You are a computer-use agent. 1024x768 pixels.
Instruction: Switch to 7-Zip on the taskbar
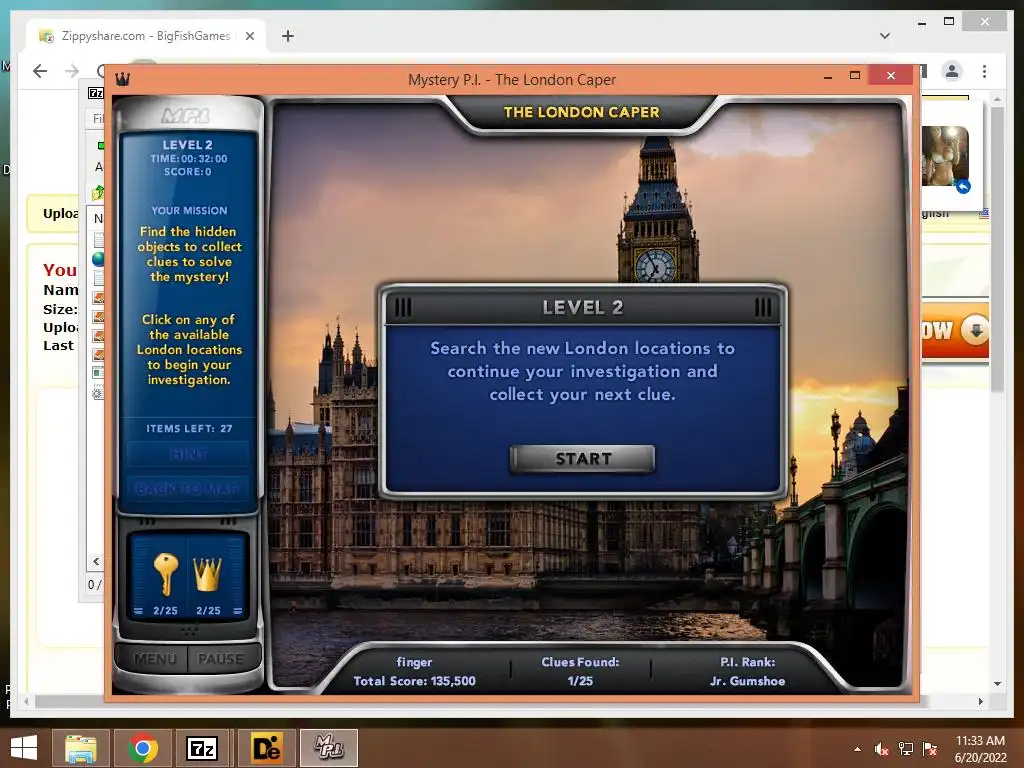[x=202, y=748]
